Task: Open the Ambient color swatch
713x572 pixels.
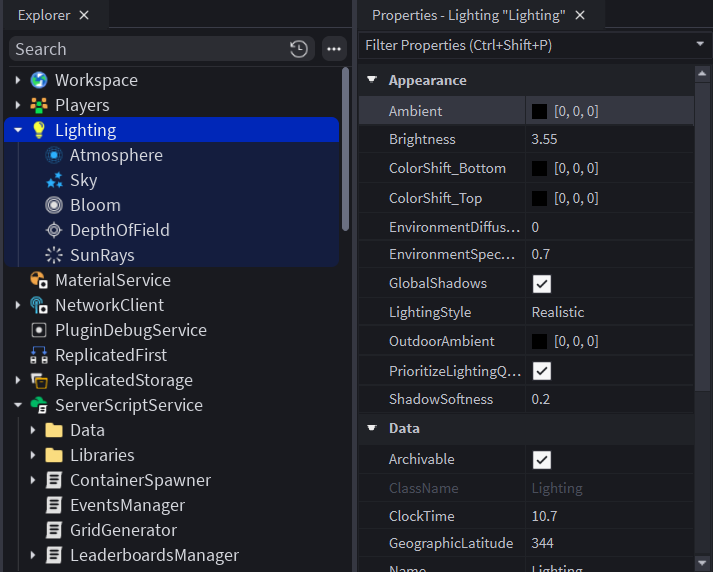Action: click(539, 111)
